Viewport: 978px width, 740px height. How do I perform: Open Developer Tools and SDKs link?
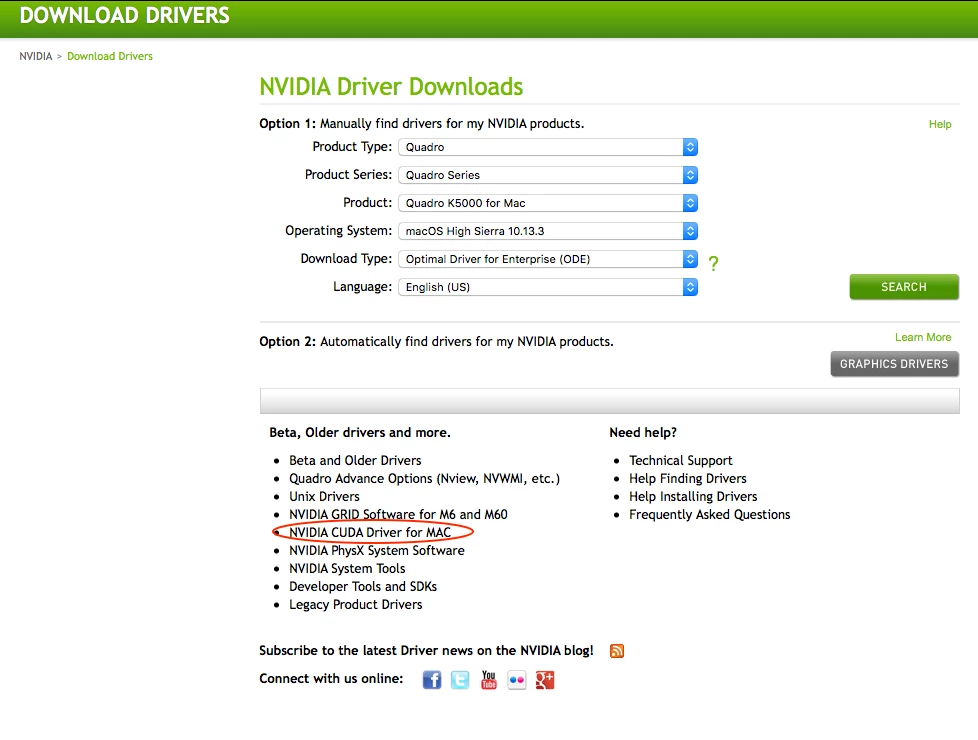(x=363, y=587)
